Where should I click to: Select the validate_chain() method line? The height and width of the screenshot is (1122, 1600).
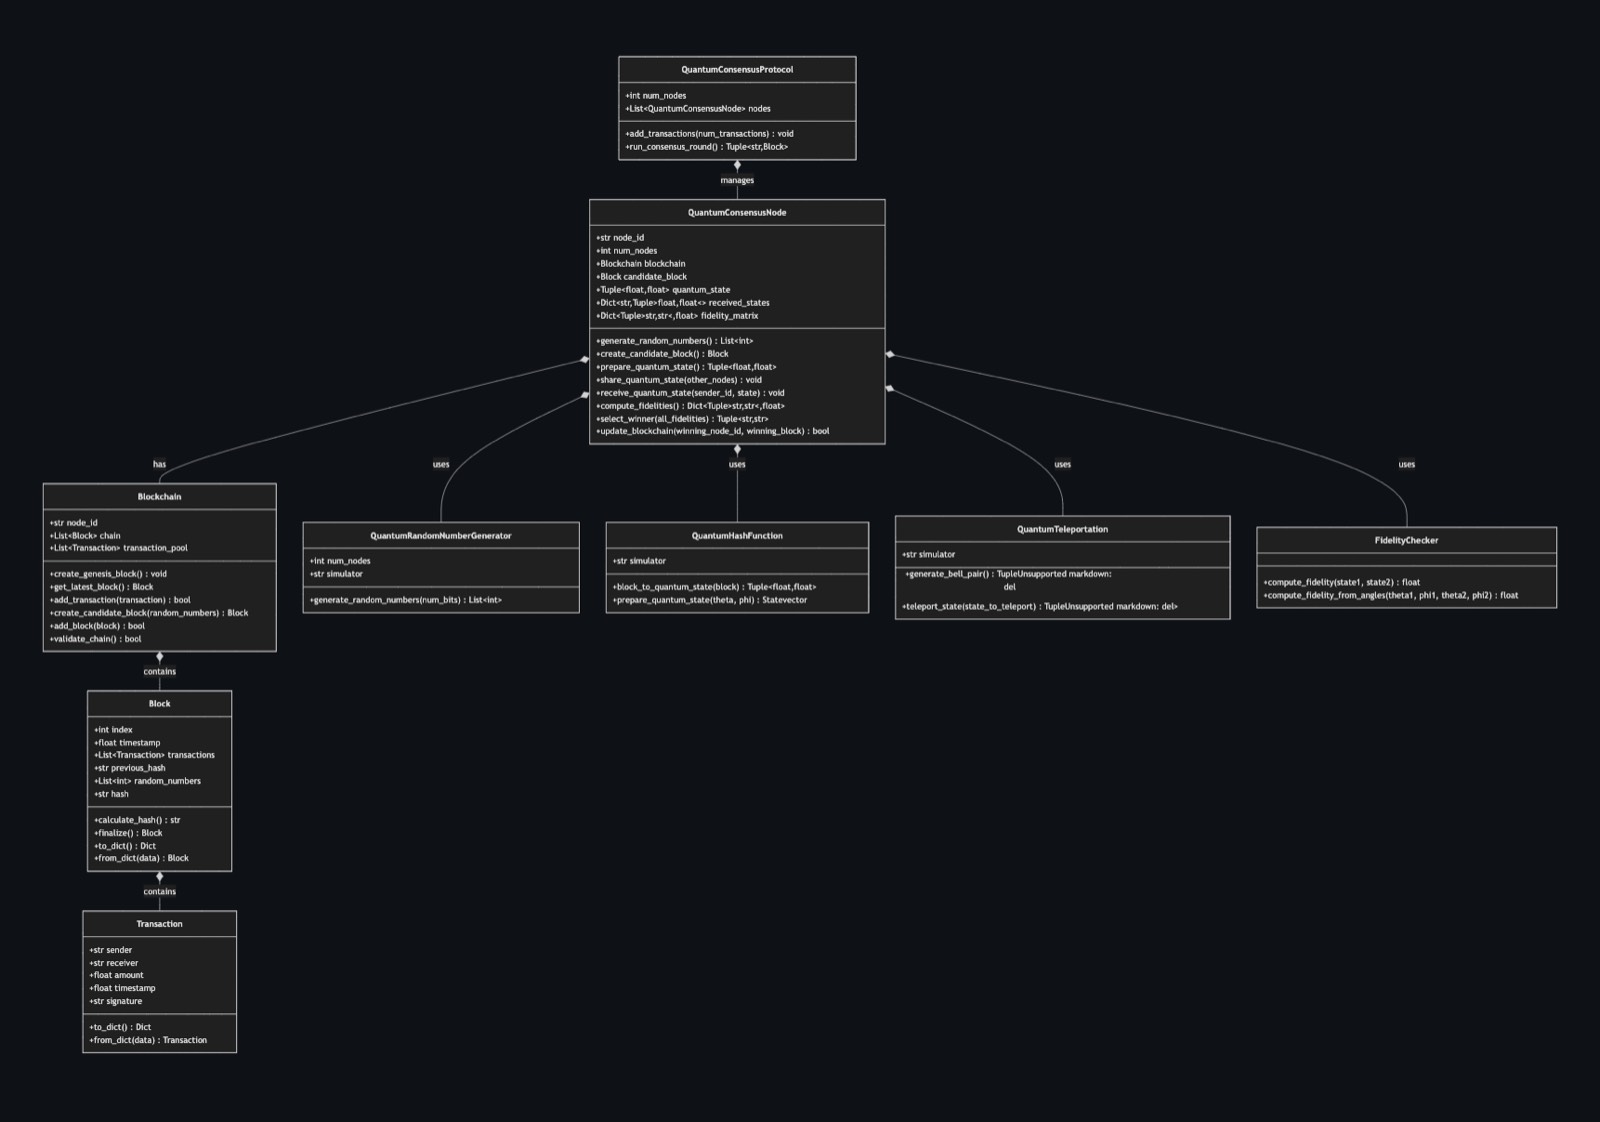pos(95,639)
